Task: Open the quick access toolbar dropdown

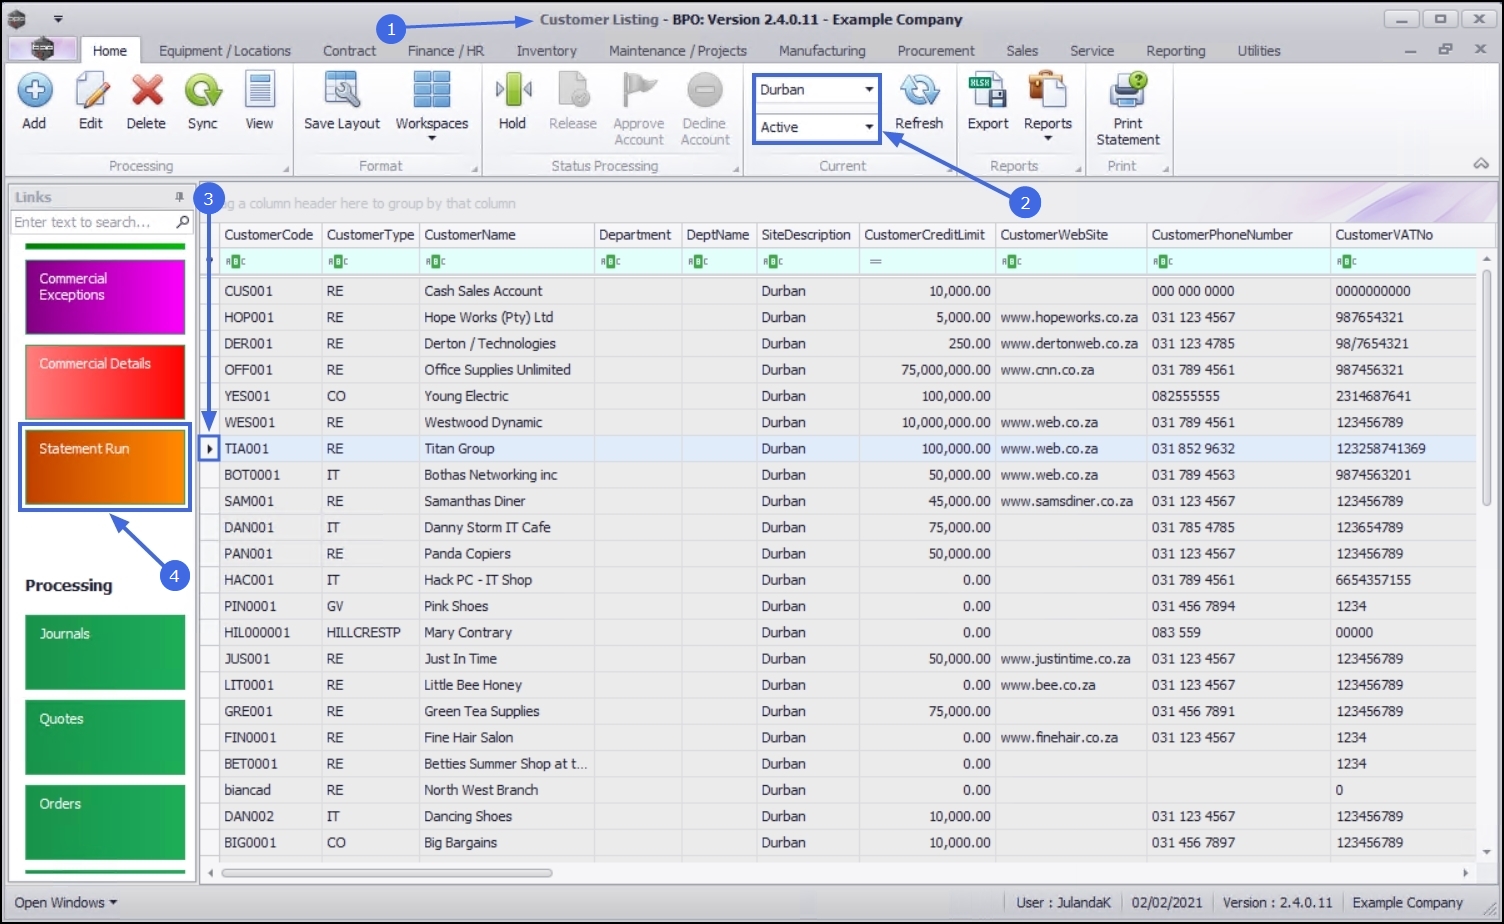Action: (58, 19)
